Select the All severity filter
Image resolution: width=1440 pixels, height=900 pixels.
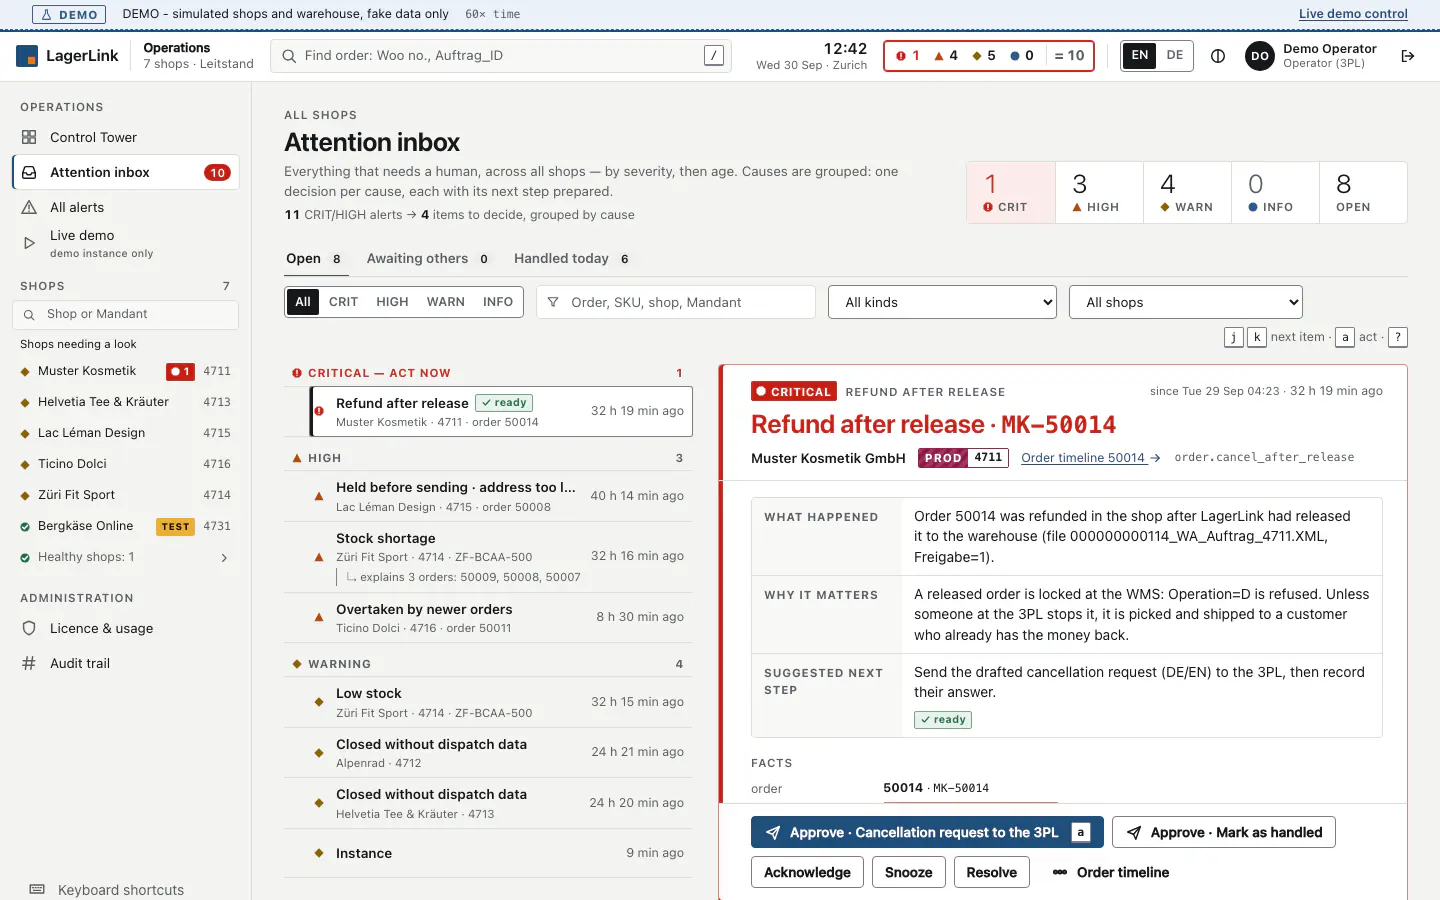(303, 302)
